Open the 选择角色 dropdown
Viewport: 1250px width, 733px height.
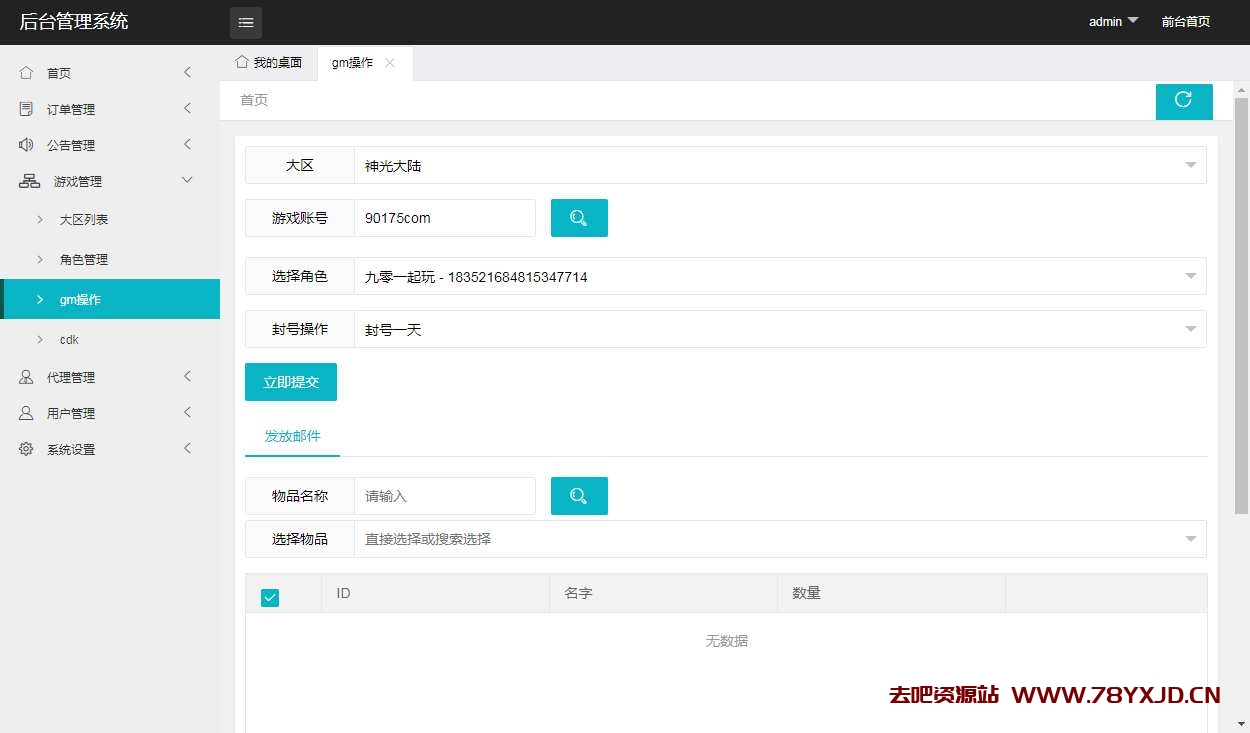(780, 277)
